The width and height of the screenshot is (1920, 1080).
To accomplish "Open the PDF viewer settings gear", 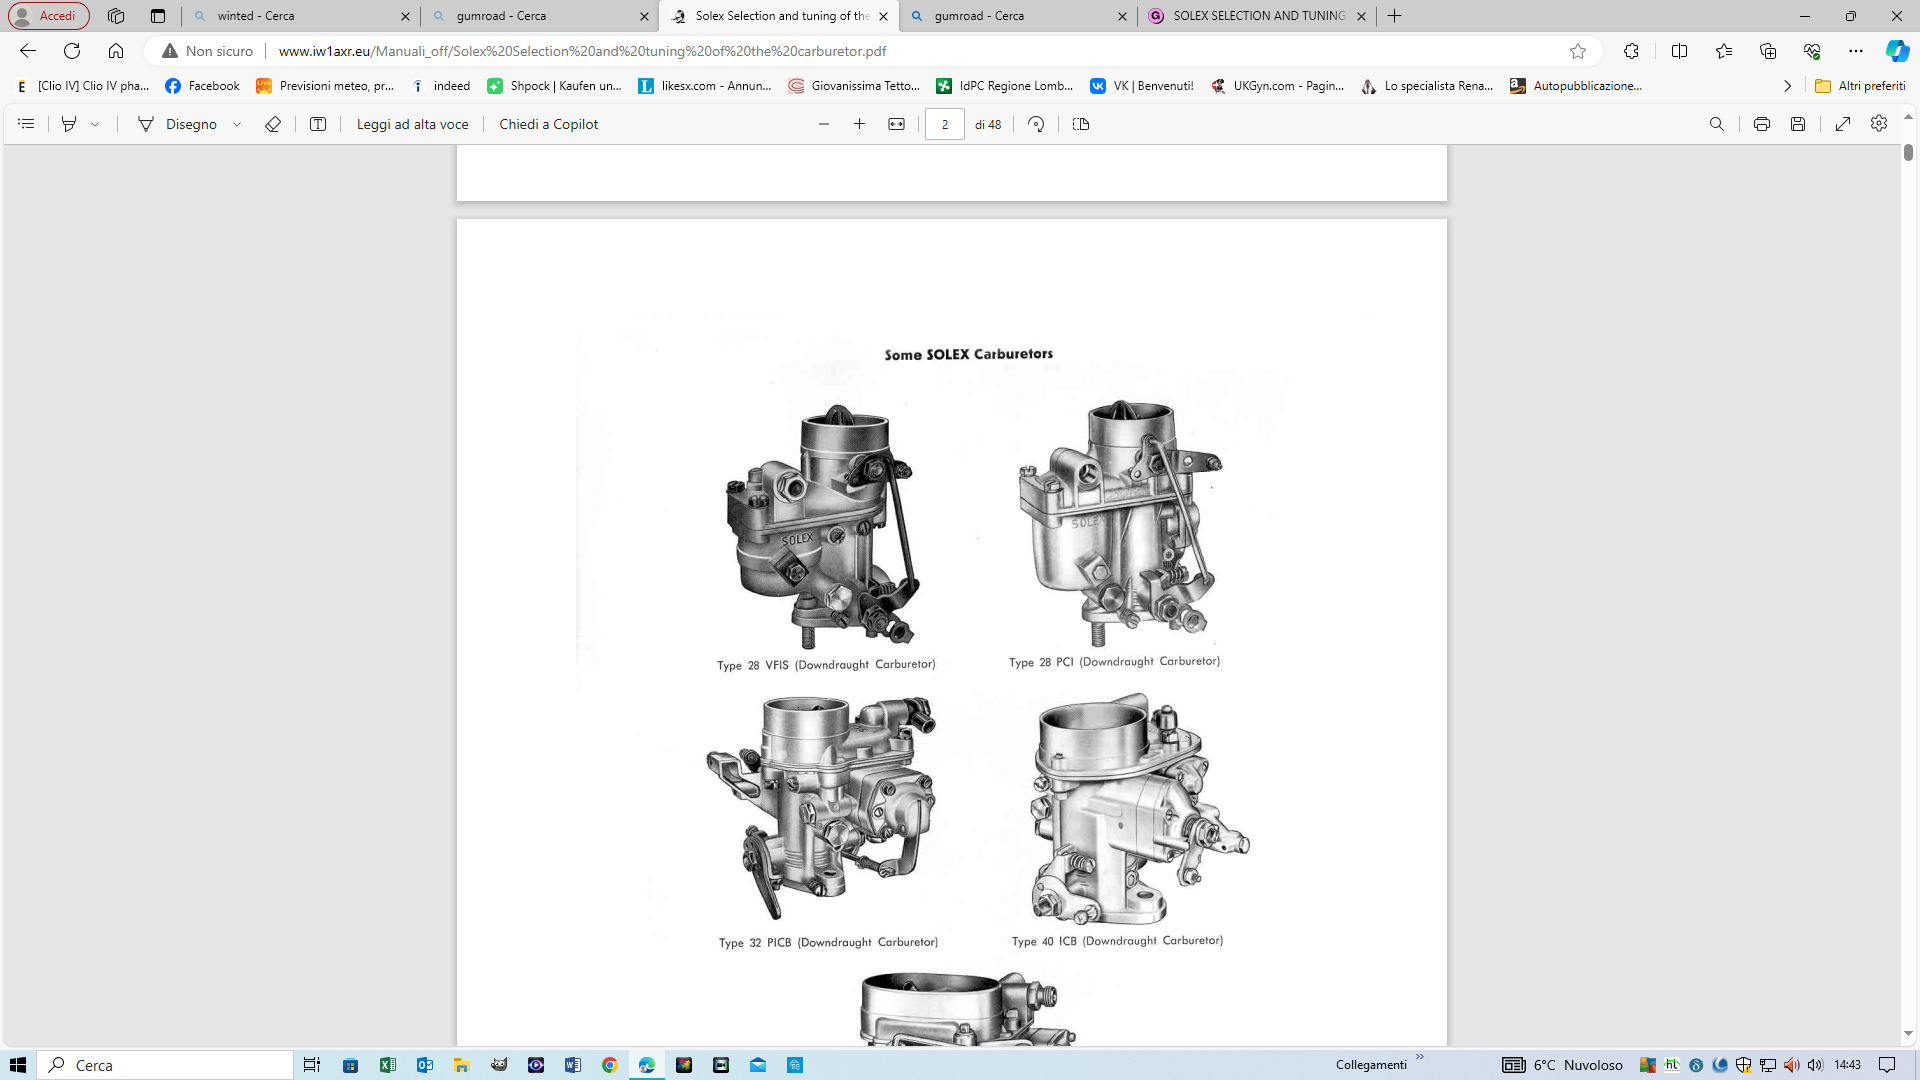I will click(x=1879, y=124).
